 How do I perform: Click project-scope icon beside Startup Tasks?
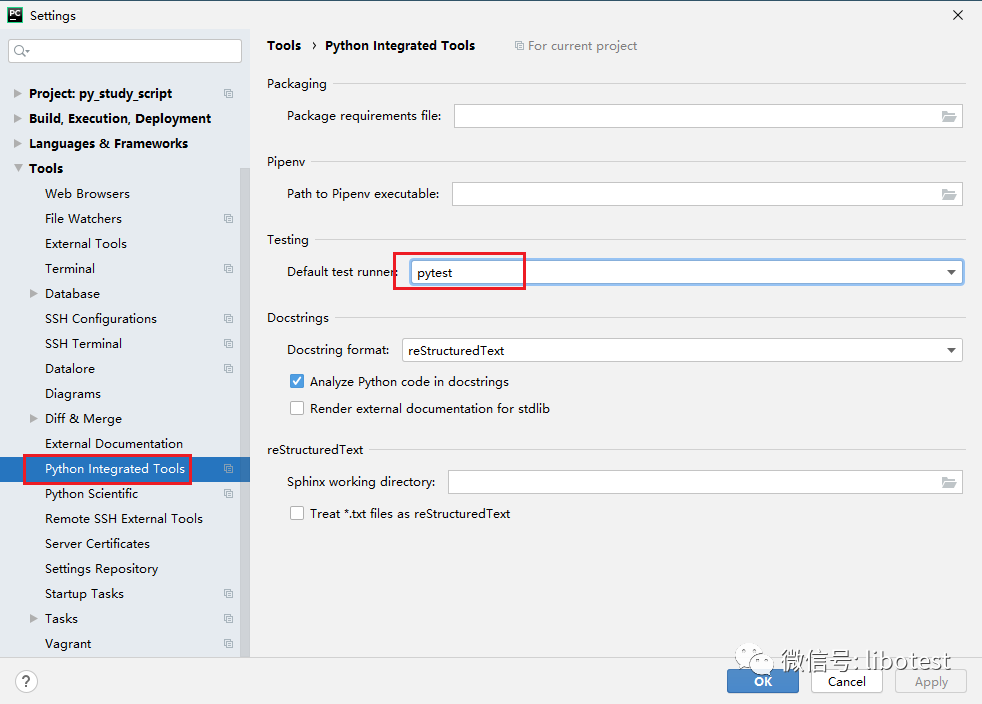coord(228,594)
